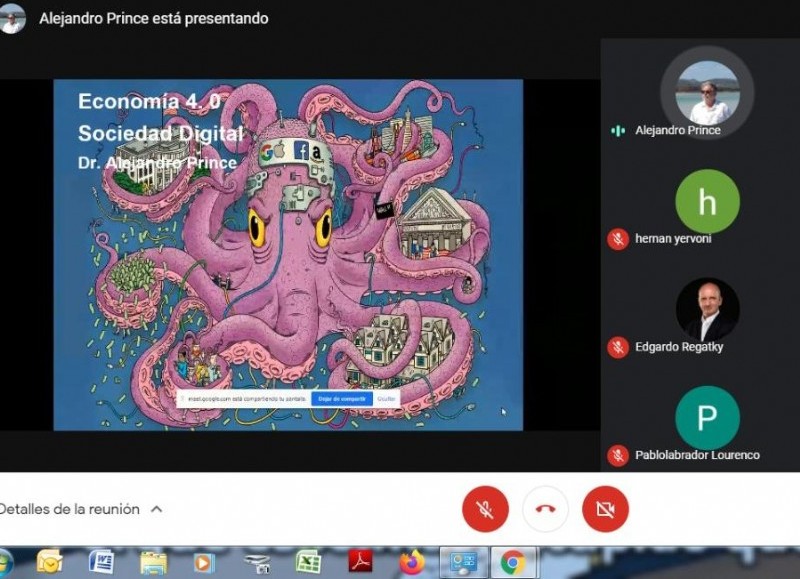Switch to the Control Panel taskbar window
The width and height of the screenshot is (800, 579).
click(x=464, y=563)
